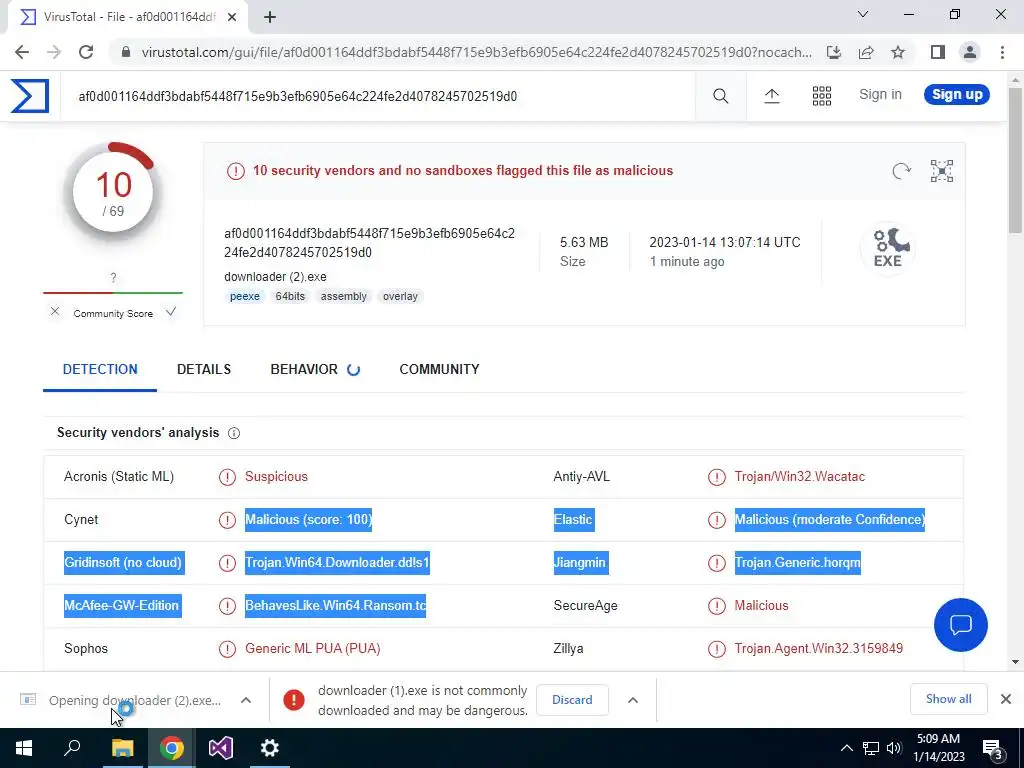Screen dimensions: 1024x768
Task: Click the share page icon
Action: pyautogui.click(x=866, y=52)
